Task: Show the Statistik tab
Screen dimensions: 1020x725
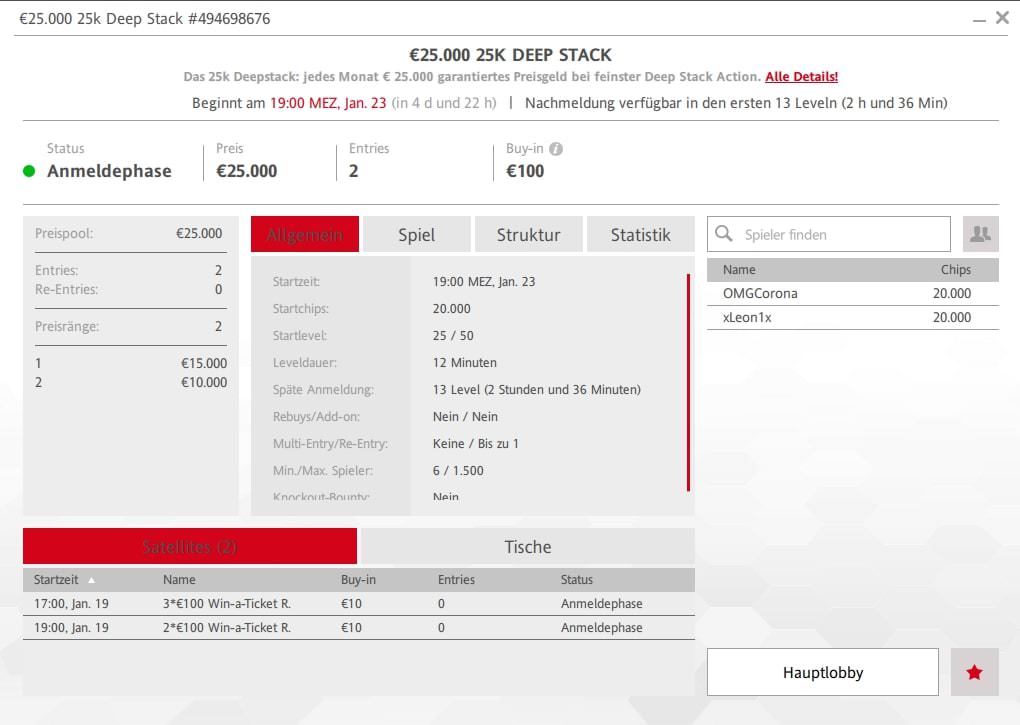Action: pyautogui.click(x=640, y=235)
